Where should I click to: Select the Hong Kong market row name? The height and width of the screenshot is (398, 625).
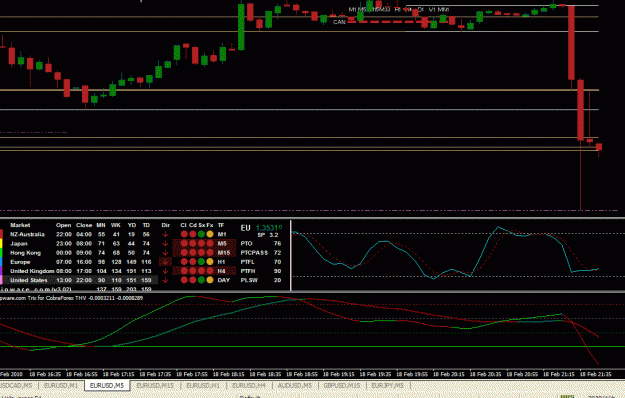click(x=25, y=253)
